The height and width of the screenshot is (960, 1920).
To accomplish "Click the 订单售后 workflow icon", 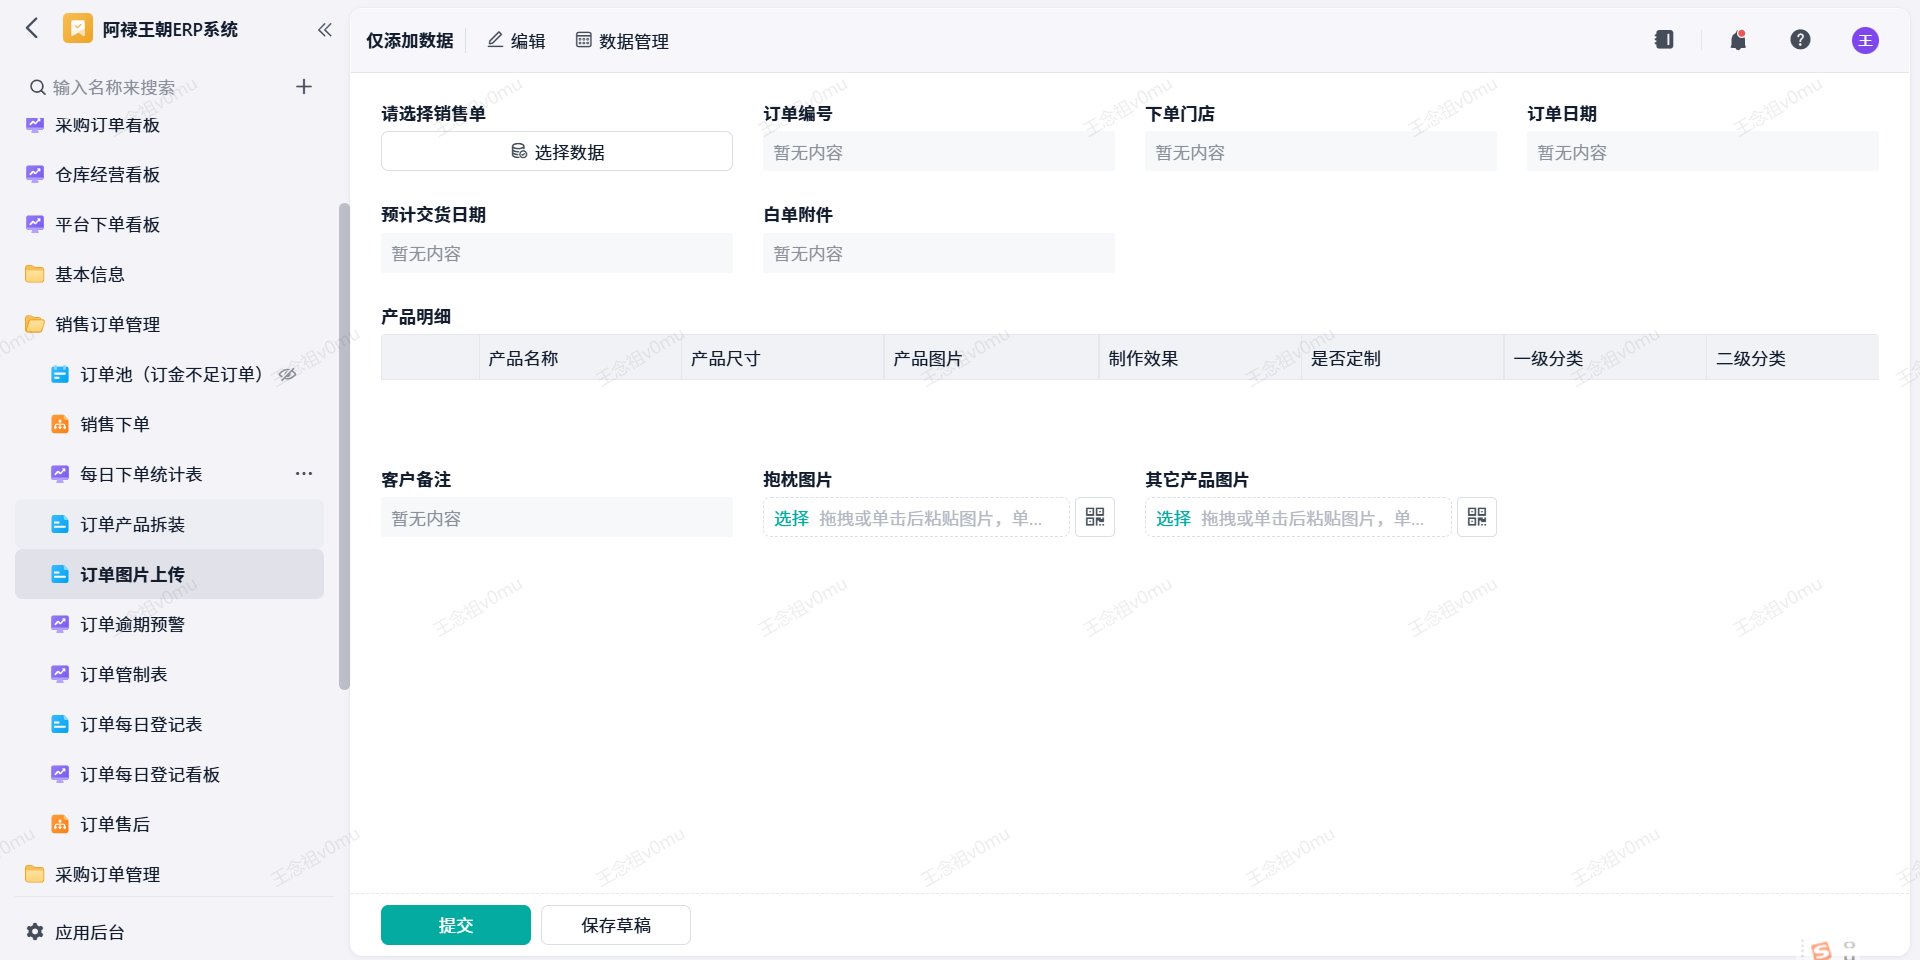I will (60, 825).
